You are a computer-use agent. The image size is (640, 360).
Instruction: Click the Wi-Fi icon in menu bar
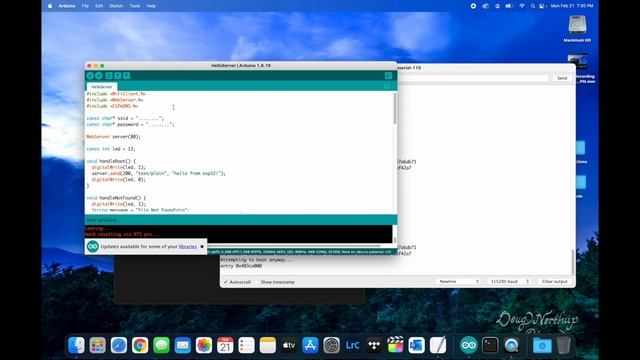pyautogui.click(x=522, y=6)
